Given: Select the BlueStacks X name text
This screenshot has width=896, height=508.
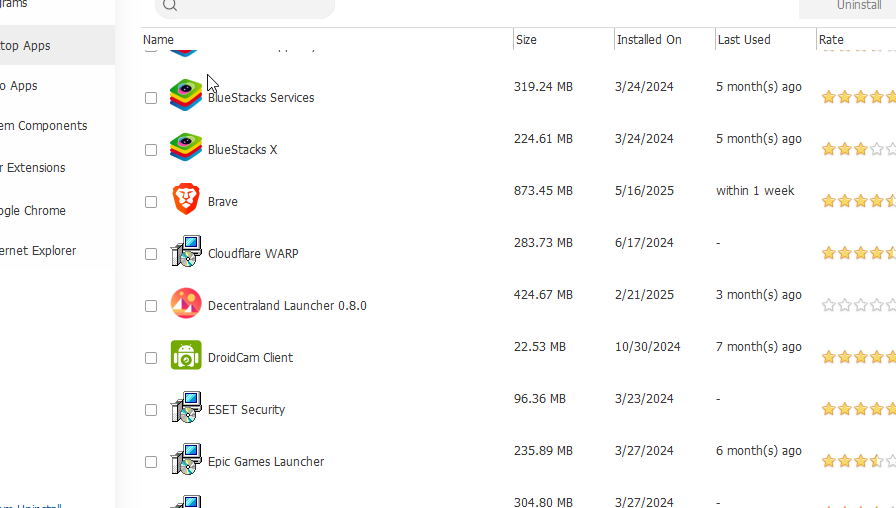Looking at the screenshot, I should point(242,150).
